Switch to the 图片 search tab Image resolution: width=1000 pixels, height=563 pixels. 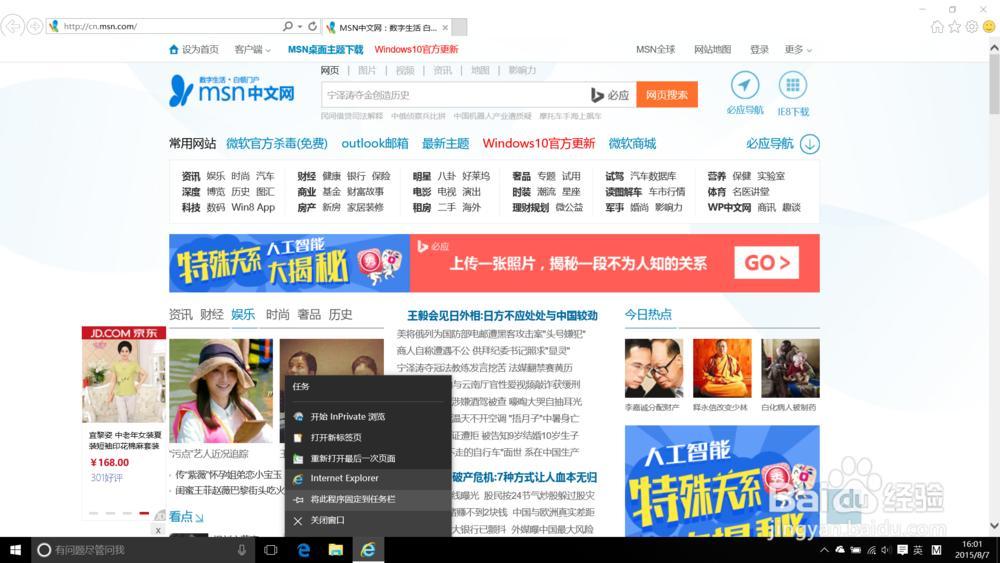[x=367, y=70]
